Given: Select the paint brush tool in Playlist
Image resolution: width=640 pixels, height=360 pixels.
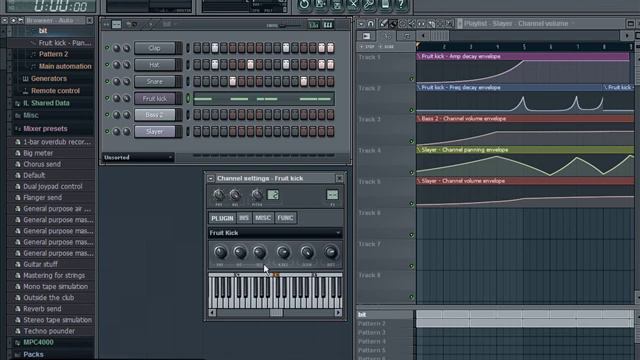Looking at the screenshot, I should pyautogui.click(x=393, y=24).
